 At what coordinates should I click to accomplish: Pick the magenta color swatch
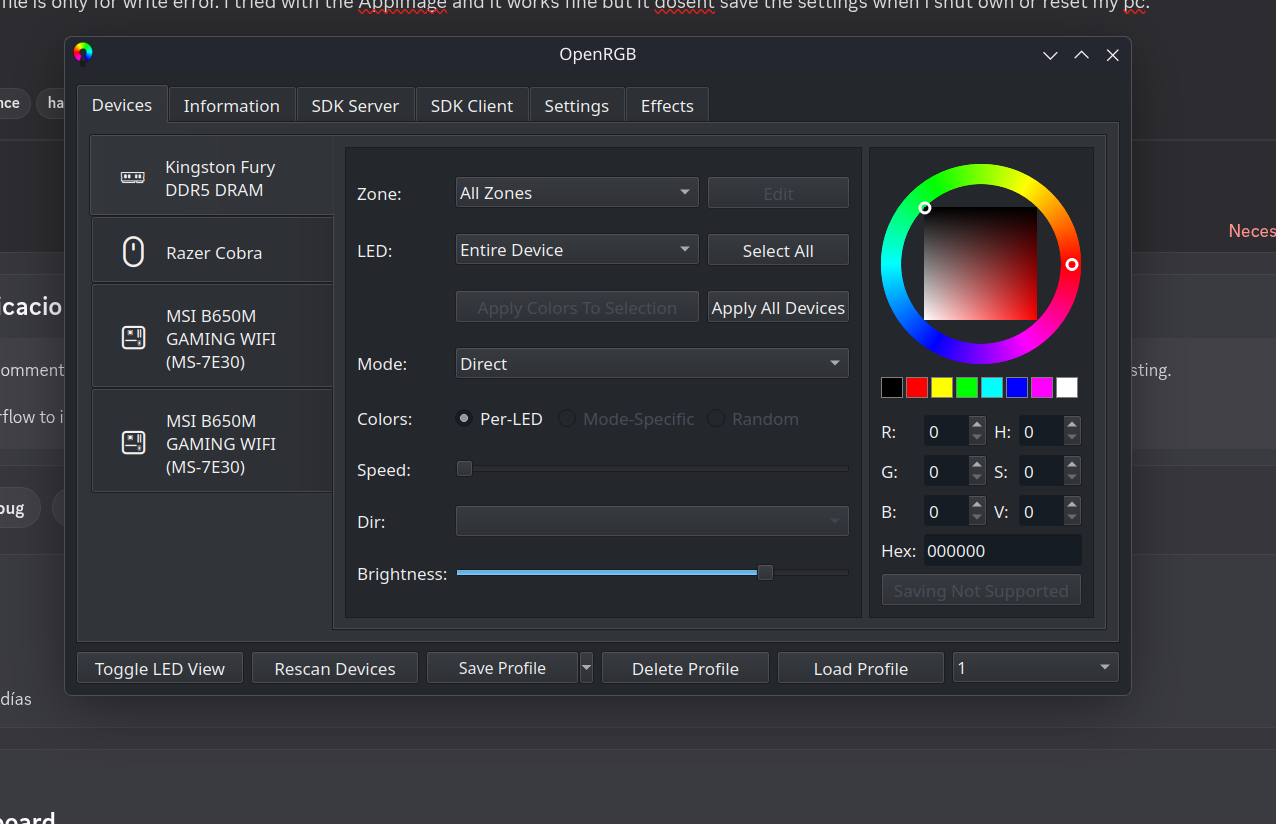point(1042,388)
